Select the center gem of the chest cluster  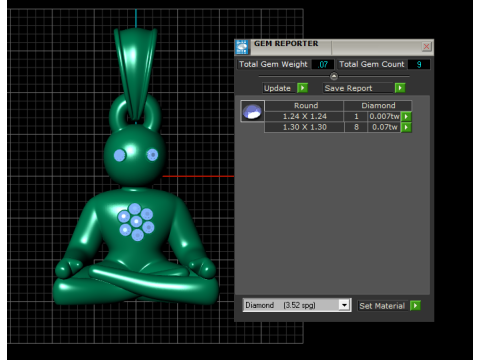(136, 221)
